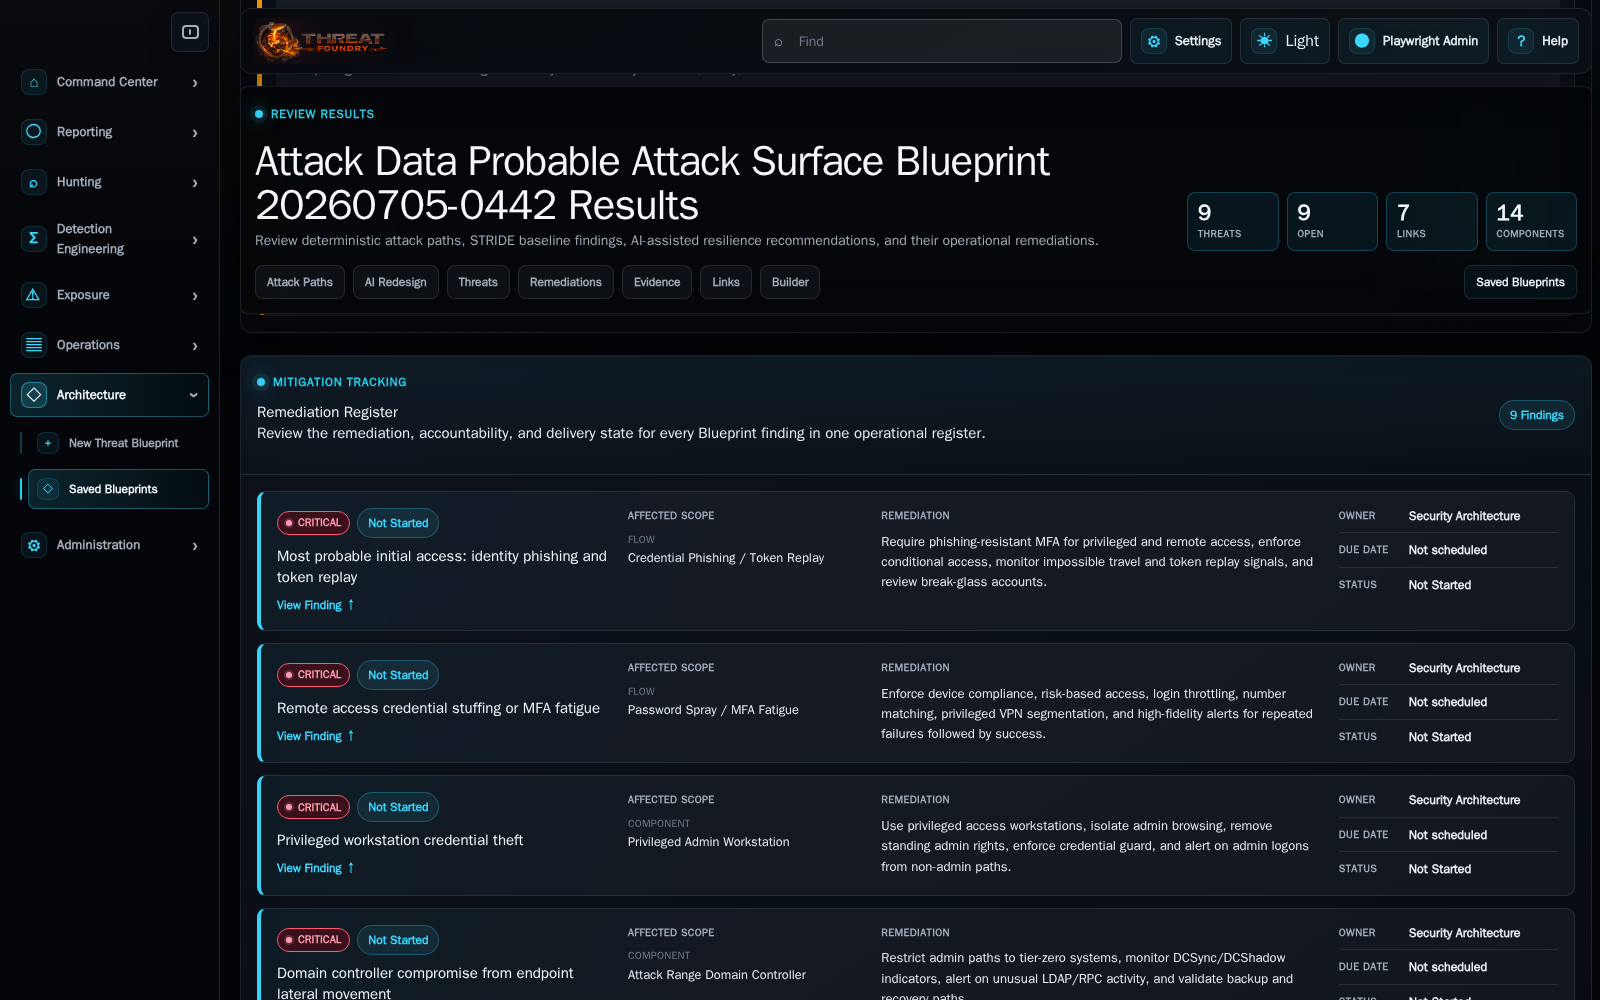Viewport: 1600px width, 1000px height.
Task: View Finding for privileged workstation theft
Action: [315, 868]
